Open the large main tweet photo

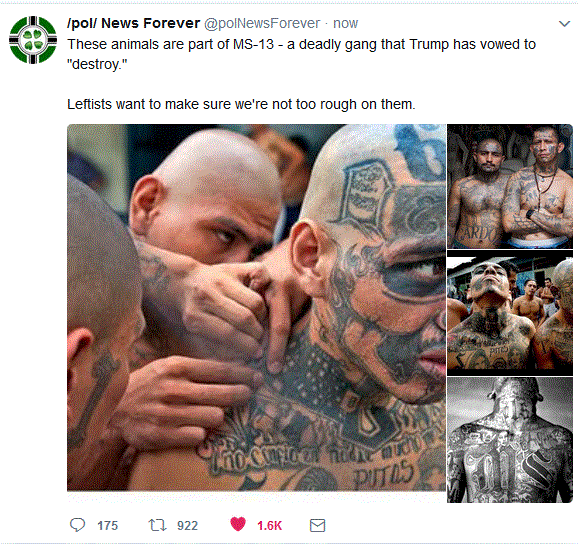[x=256, y=307]
